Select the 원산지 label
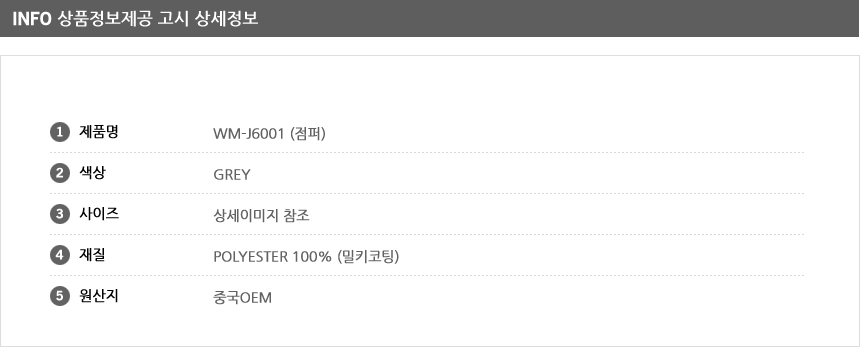The image size is (860, 360). click(99, 296)
